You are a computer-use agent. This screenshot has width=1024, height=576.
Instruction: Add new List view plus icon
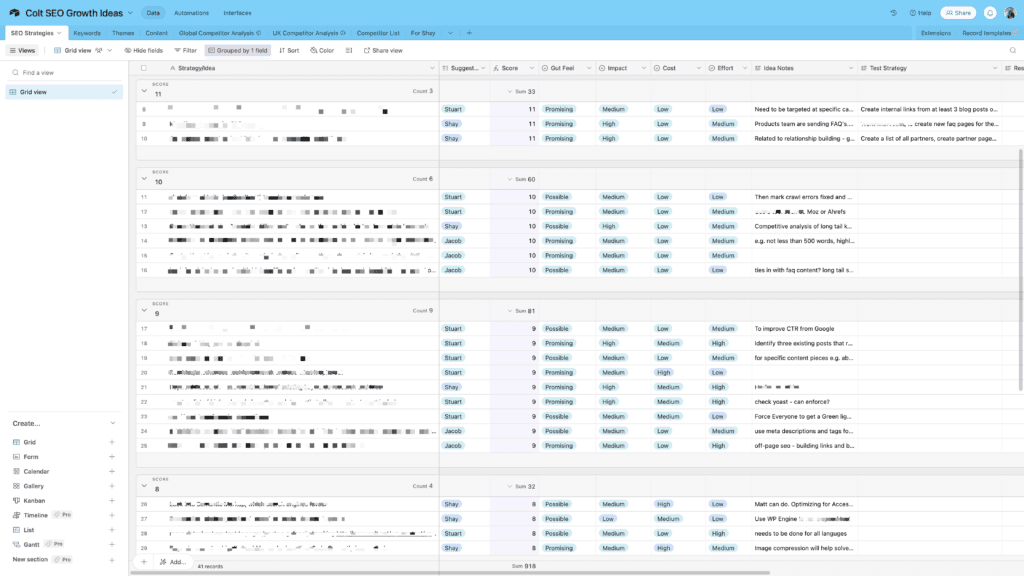[x=112, y=530]
